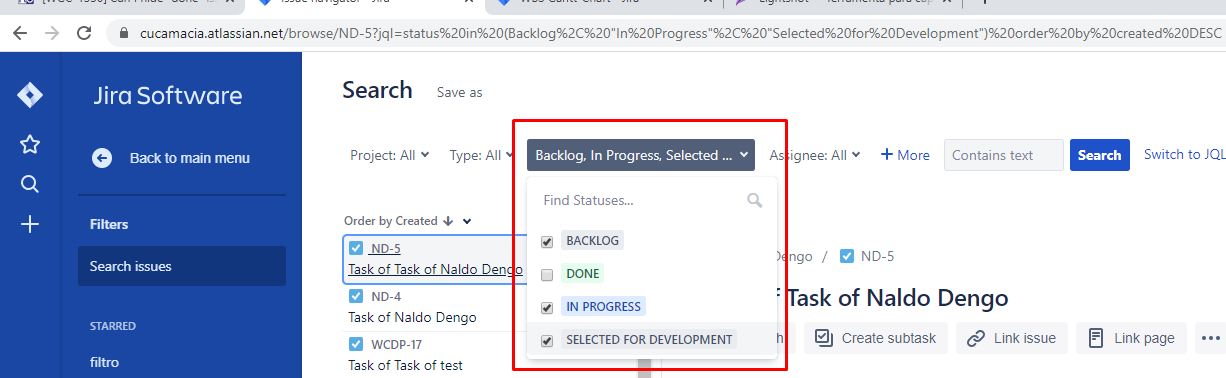
Task: Uncheck SELECTED FOR DEVELOPMENT checkbox
Action: [547, 340]
